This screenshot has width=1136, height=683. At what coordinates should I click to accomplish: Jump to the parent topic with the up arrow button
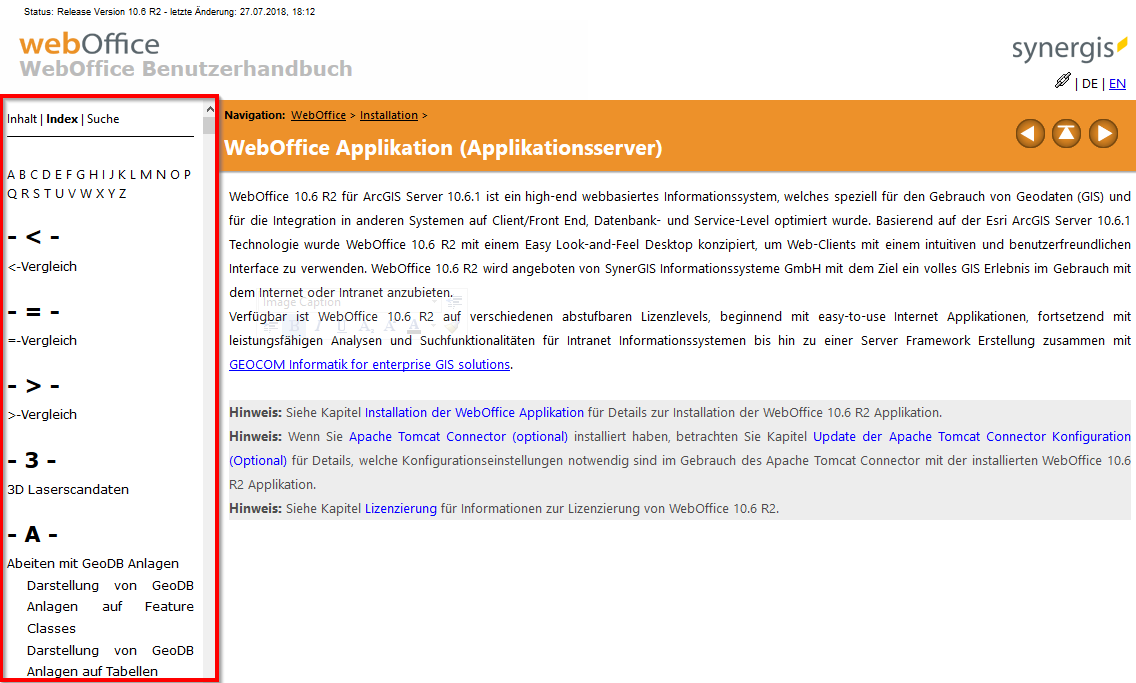click(1066, 134)
